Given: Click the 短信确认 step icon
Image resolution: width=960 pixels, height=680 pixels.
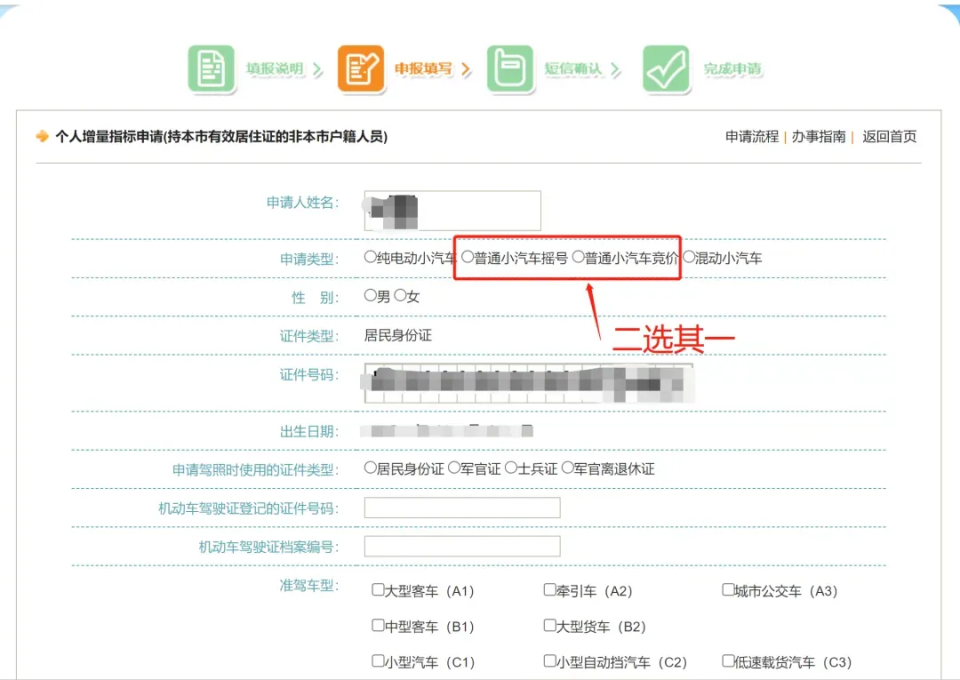Looking at the screenshot, I should coord(511,68).
